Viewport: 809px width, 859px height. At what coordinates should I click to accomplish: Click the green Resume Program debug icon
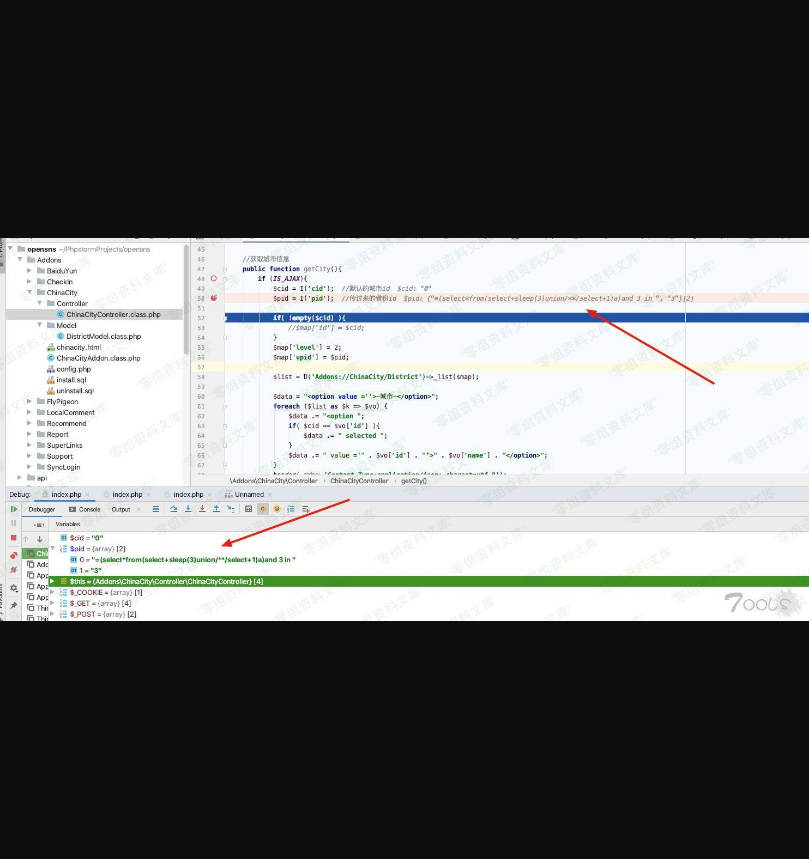click(x=14, y=509)
